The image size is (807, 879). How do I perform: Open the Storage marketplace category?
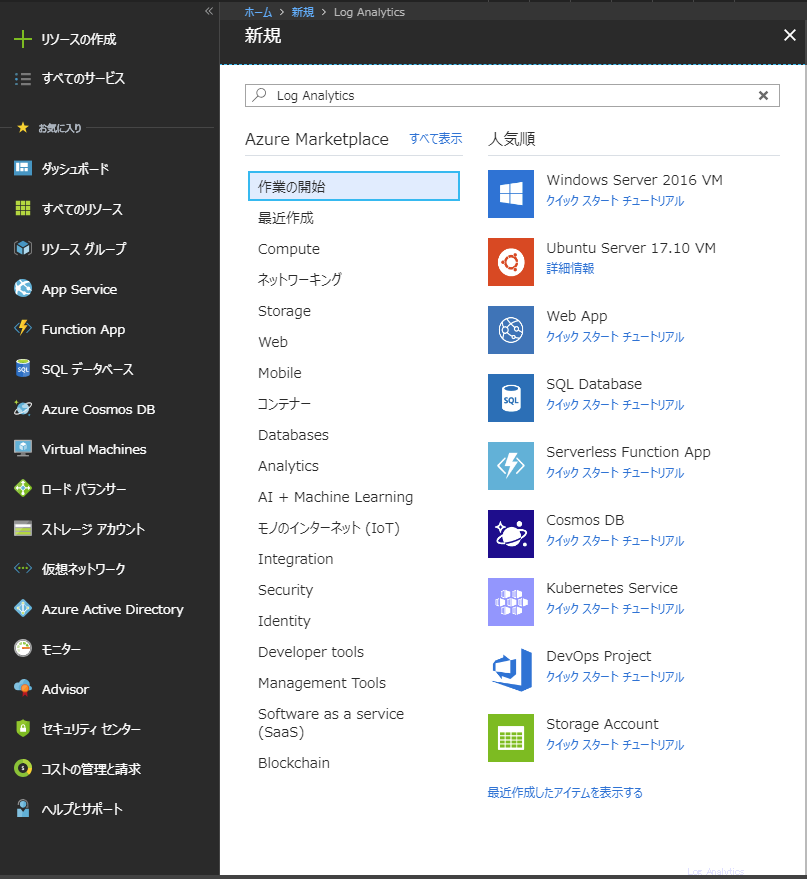pos(284,311)
